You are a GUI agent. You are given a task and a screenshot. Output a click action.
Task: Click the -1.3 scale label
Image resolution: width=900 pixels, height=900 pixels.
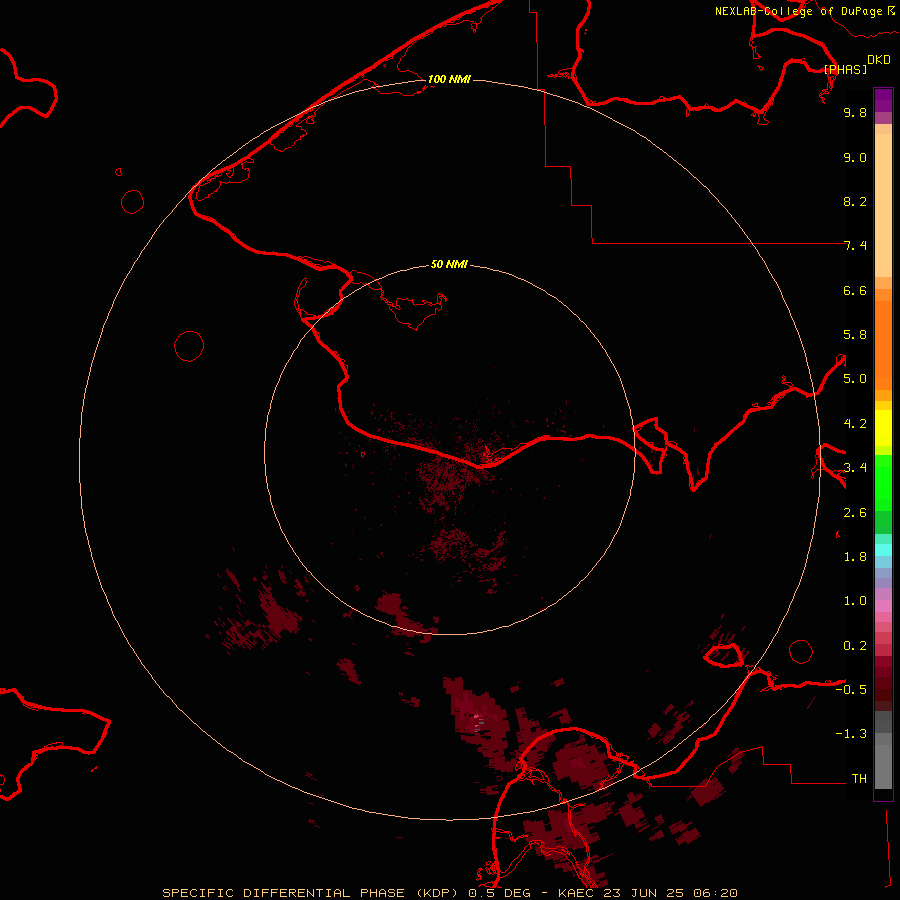click(851, 734)
